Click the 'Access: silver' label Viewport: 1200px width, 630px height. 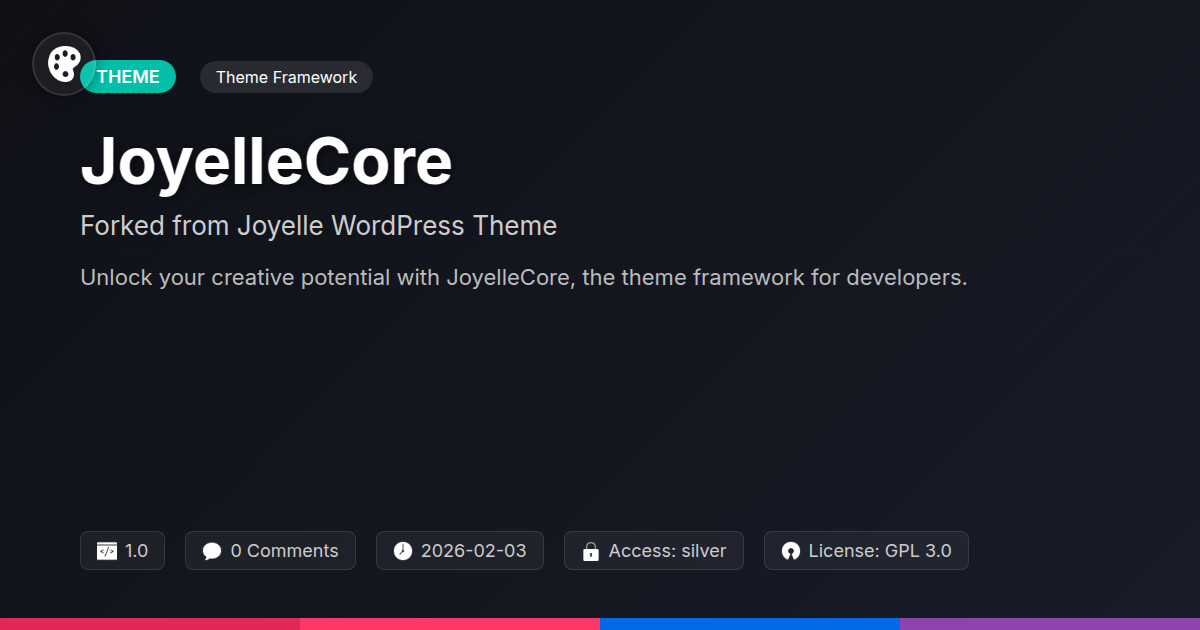(667, 551)
